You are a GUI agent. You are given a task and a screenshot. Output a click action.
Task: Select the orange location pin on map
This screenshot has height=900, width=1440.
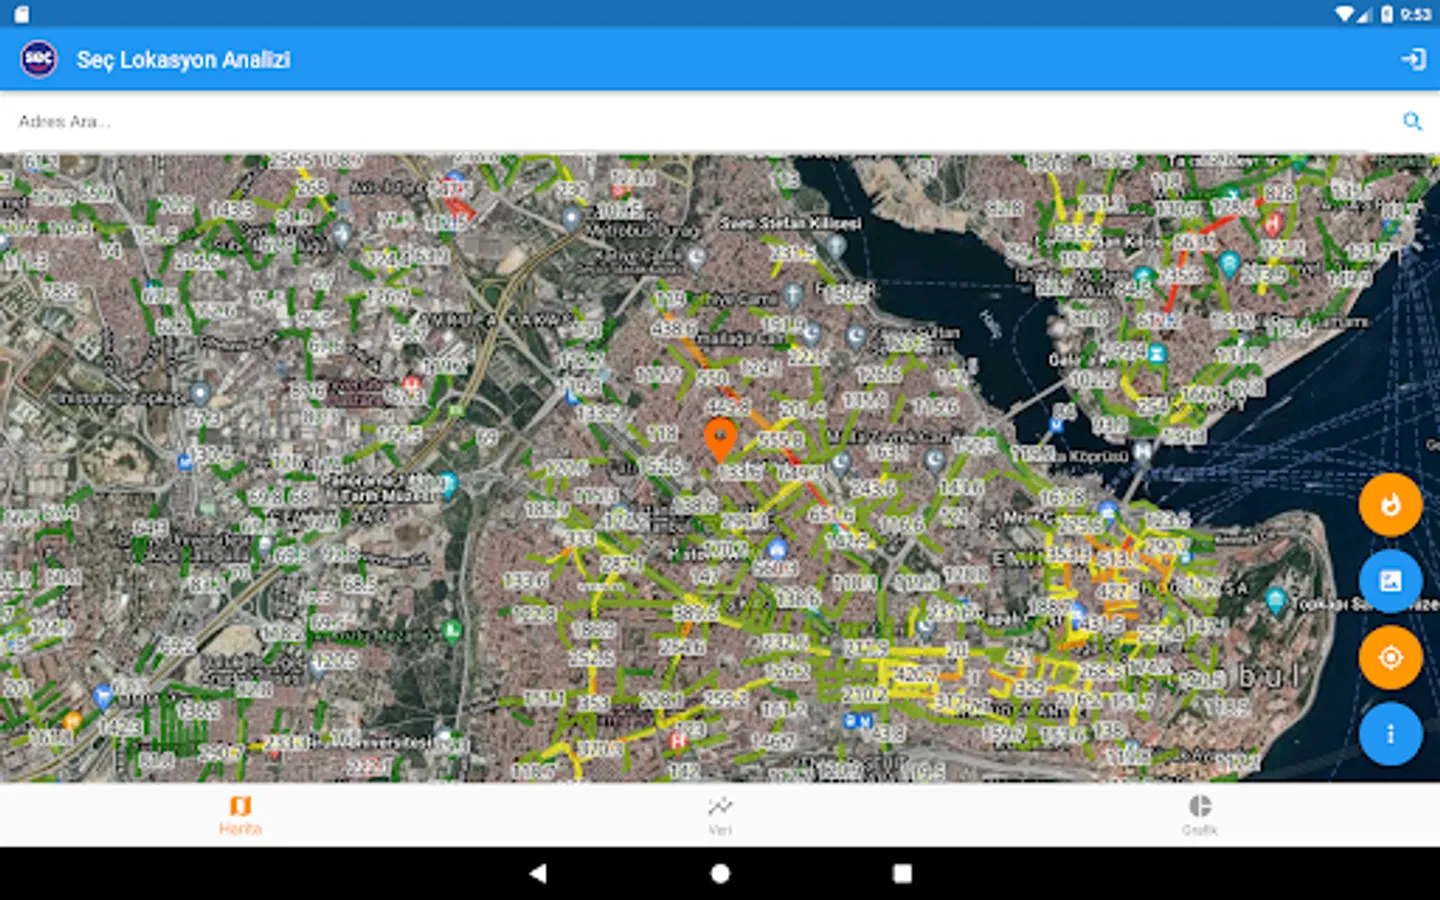click(720, 439)
